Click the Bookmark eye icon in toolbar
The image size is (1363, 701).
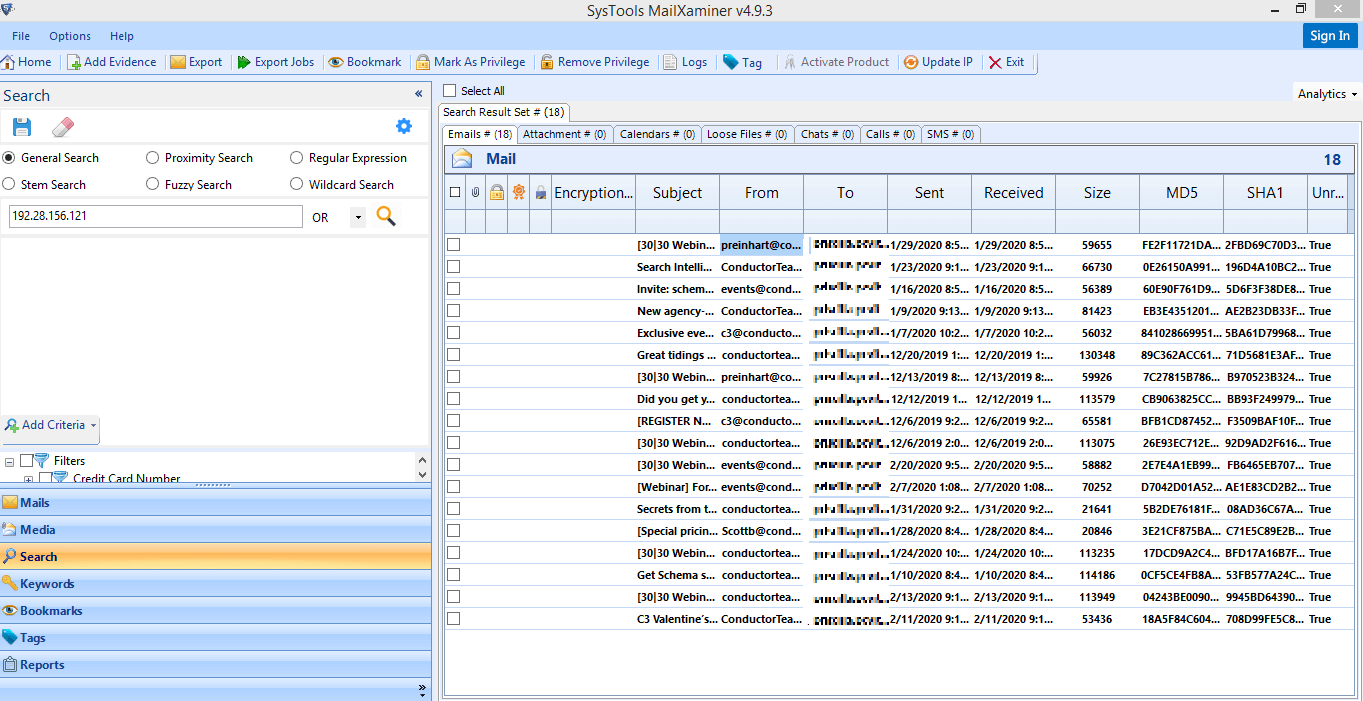(336, 62)
